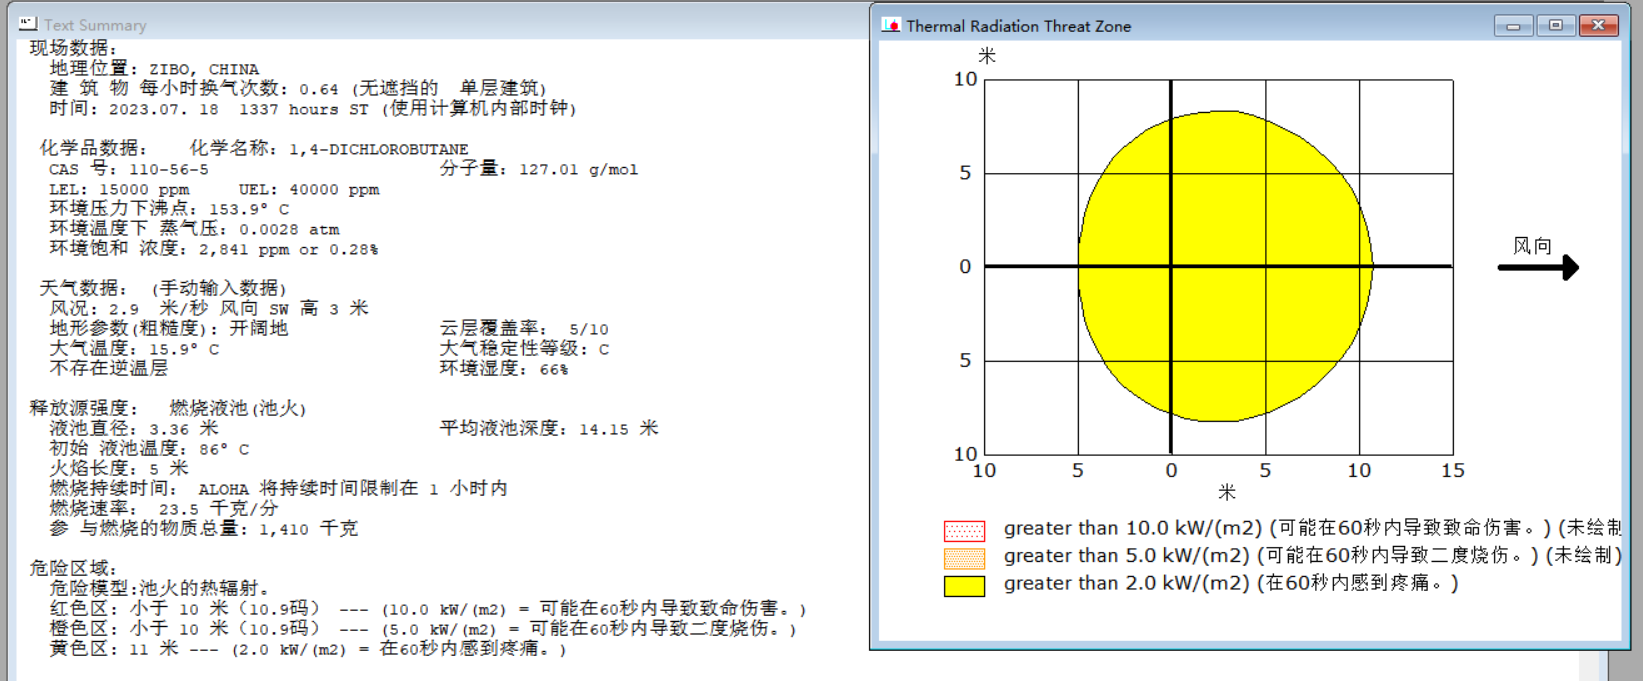
Task: Click the pool diameter 3.36 米 line
Action: 134,429
